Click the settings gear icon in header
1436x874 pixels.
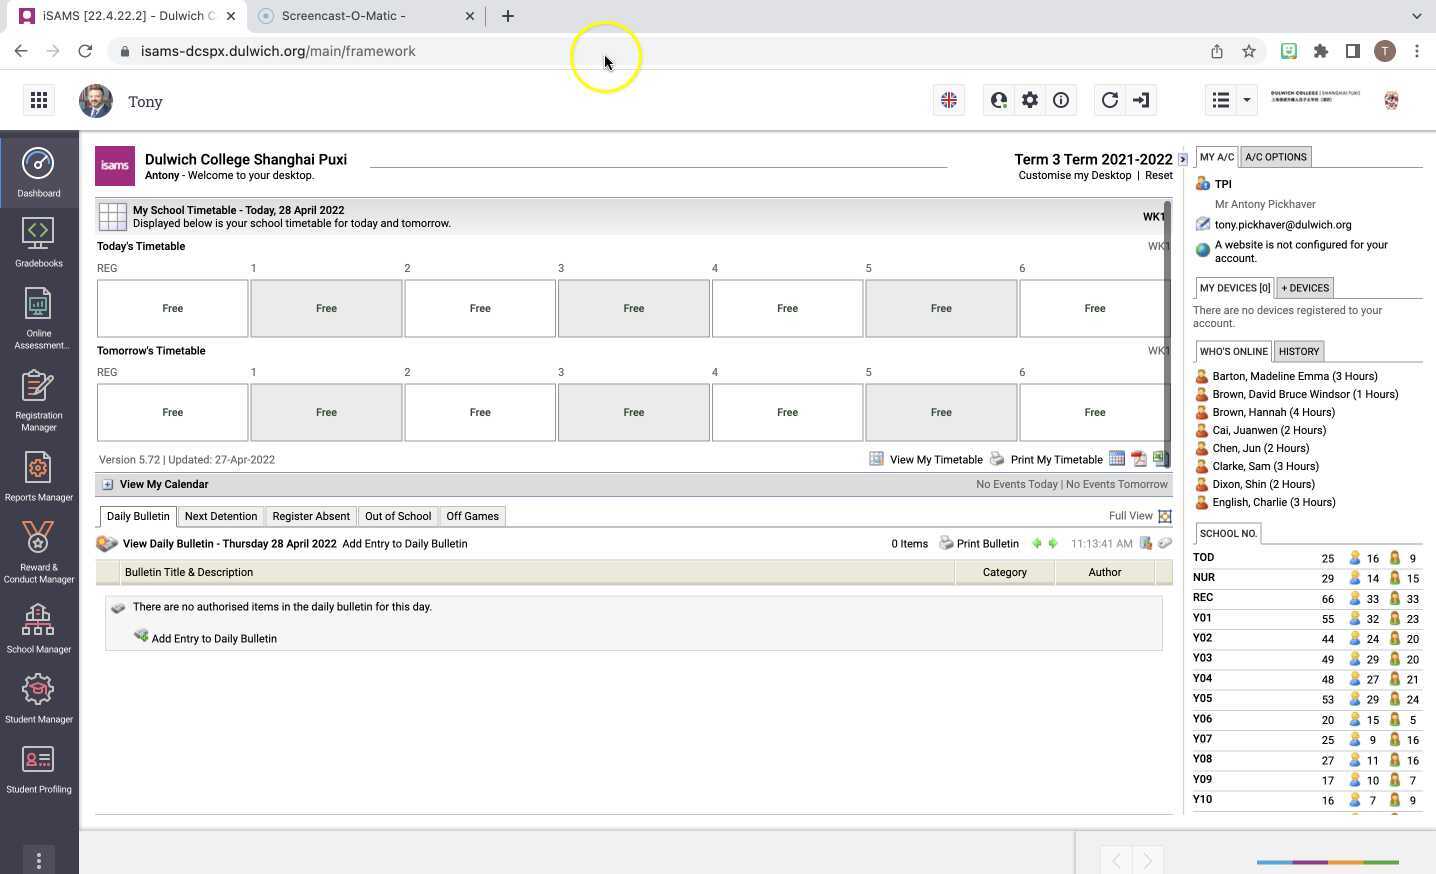tap(1029, 100)
